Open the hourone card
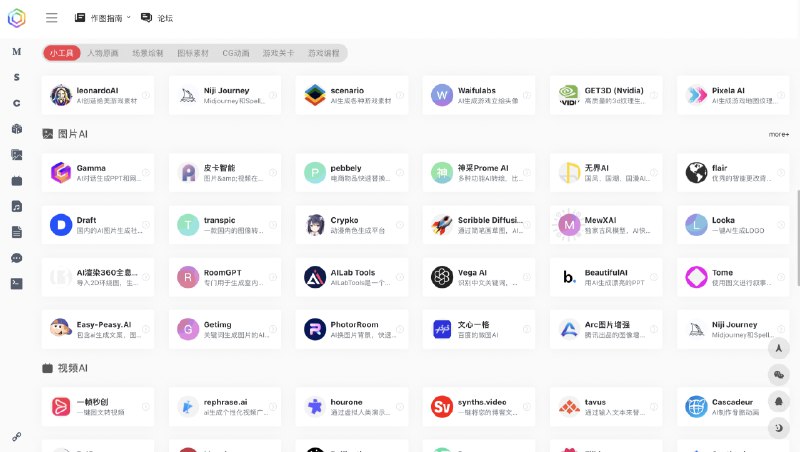800x452 pixels. 352,407
